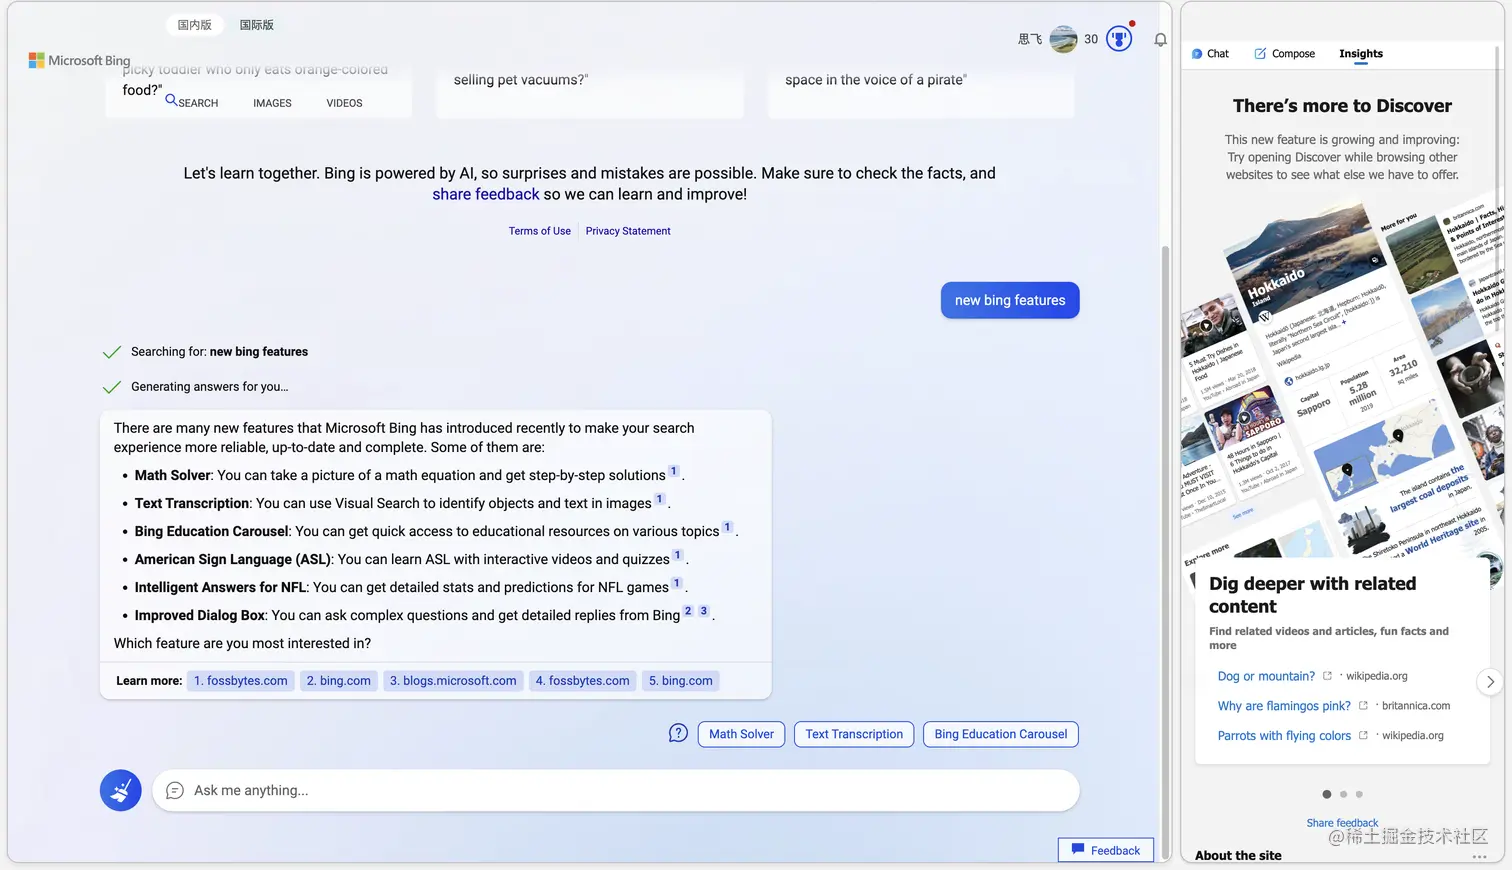The width and height of the screenshot is (1512, 870).
Task: Switch to 国际版 tab
Action: coord(256,25)
